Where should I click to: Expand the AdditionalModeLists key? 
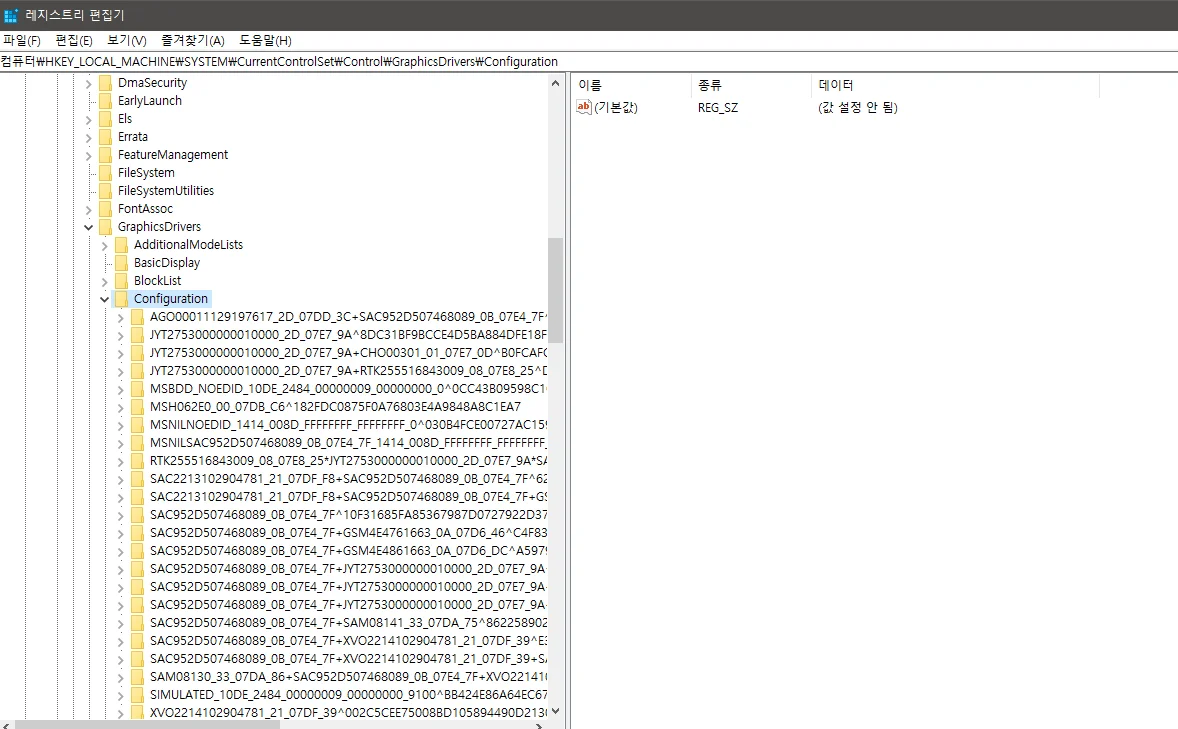click(104, 246)
